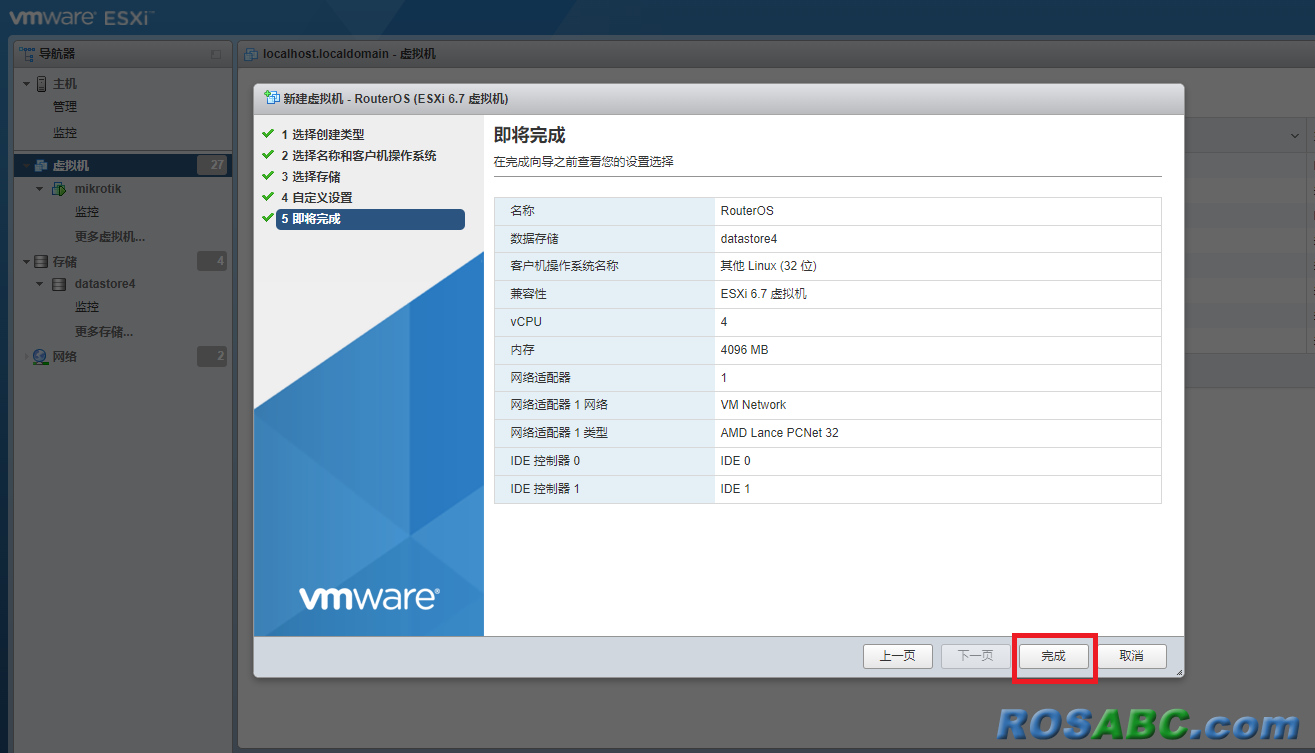Click the VM icon beside localhost.localdomain title
Image resolution: width=1315 pixels, height=753 pixels.
(251, 54)
